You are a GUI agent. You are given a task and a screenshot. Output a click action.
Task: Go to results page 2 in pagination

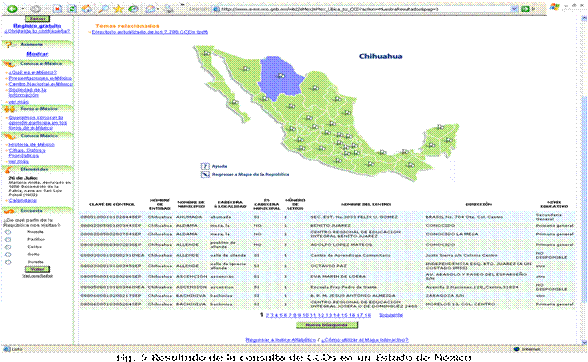click(267, 315)
